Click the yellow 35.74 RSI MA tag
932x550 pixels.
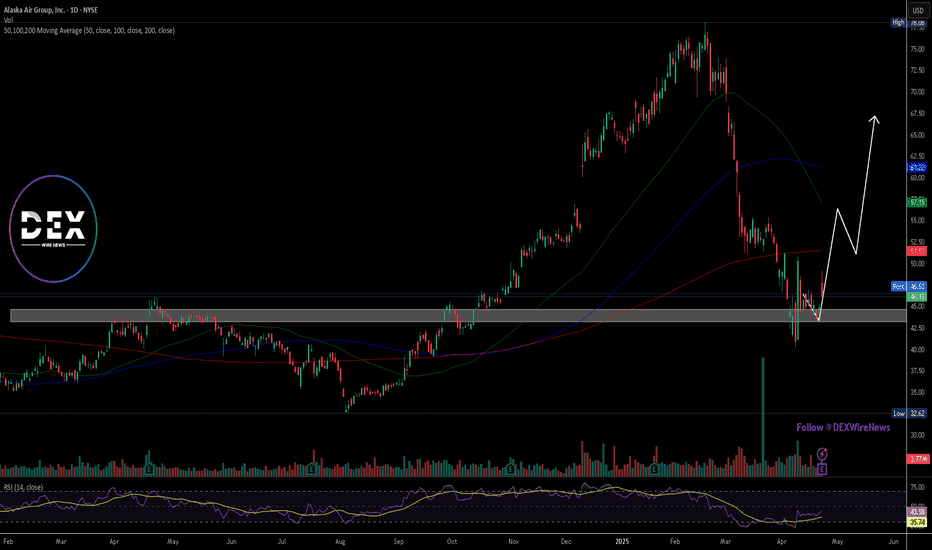pyautogui.click(x=917, y=522)
